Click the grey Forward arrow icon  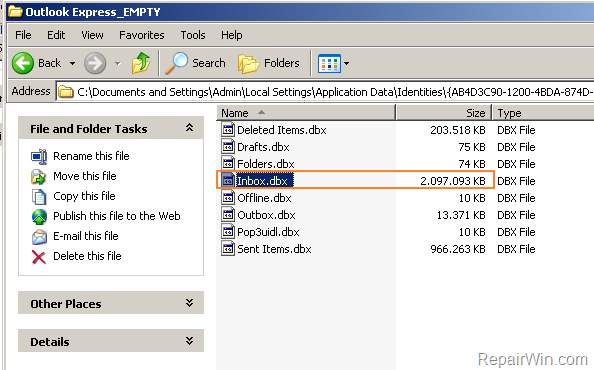point(95,63)
